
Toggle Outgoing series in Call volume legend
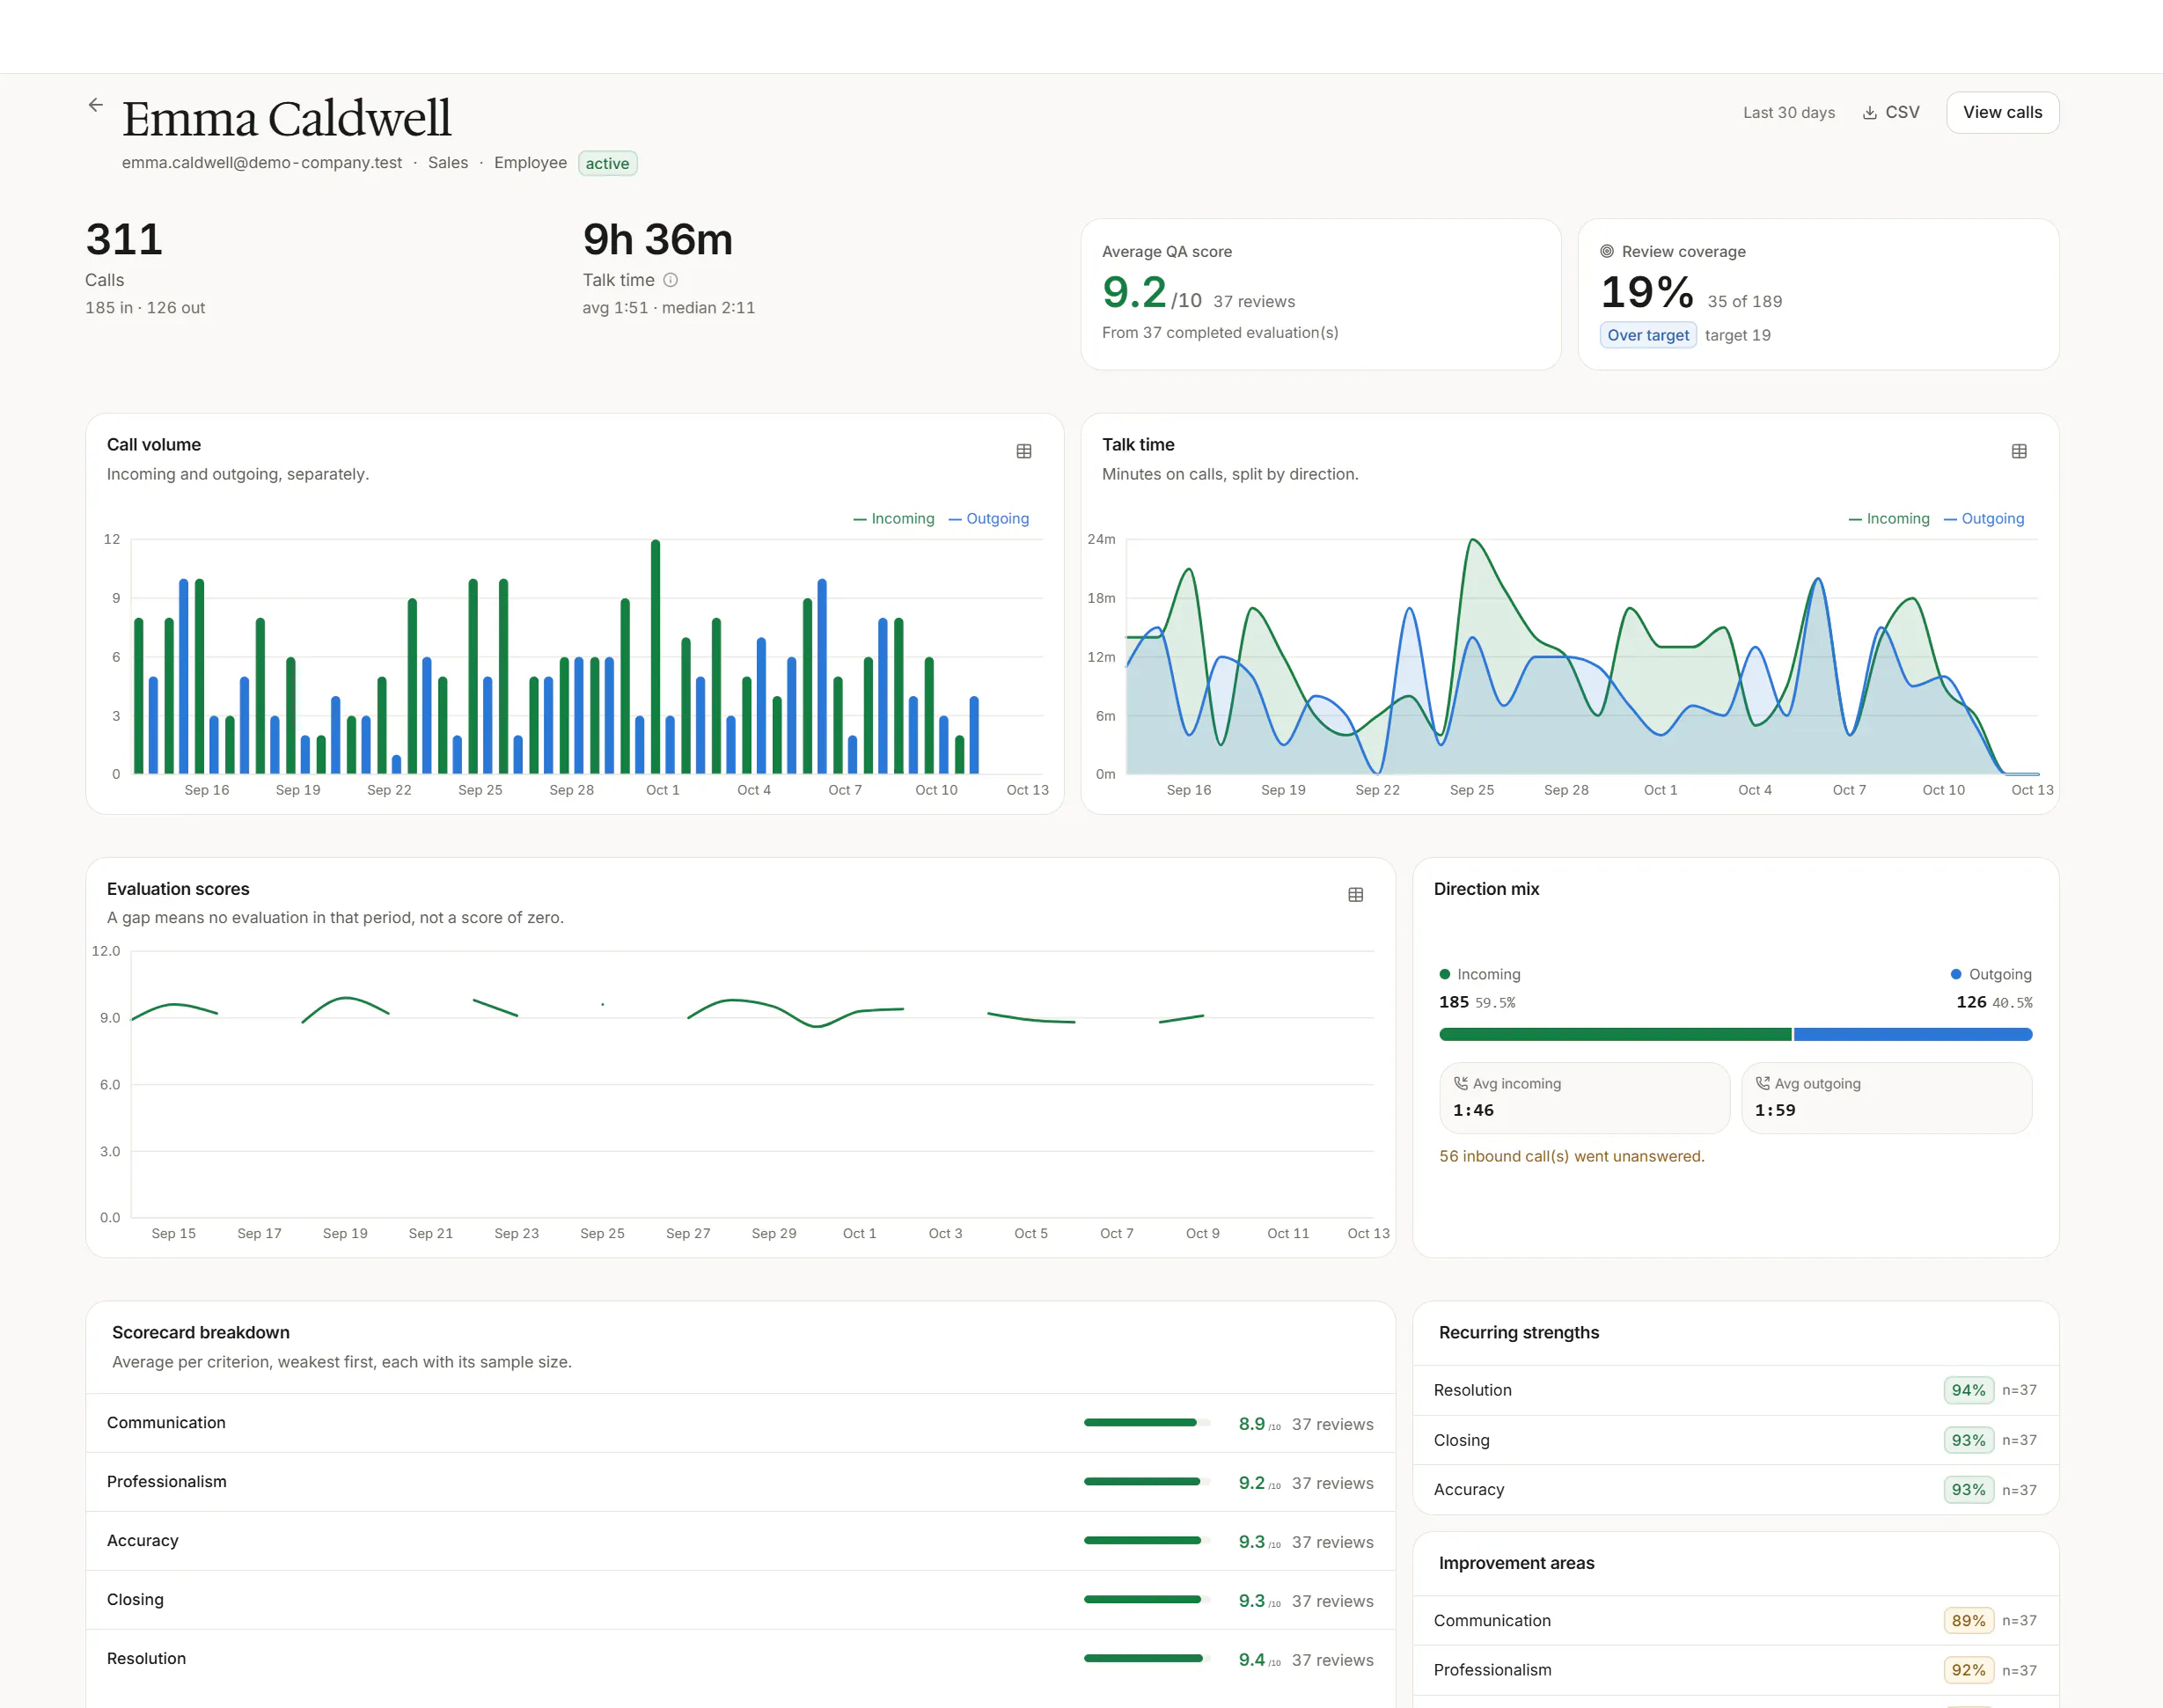989,518
